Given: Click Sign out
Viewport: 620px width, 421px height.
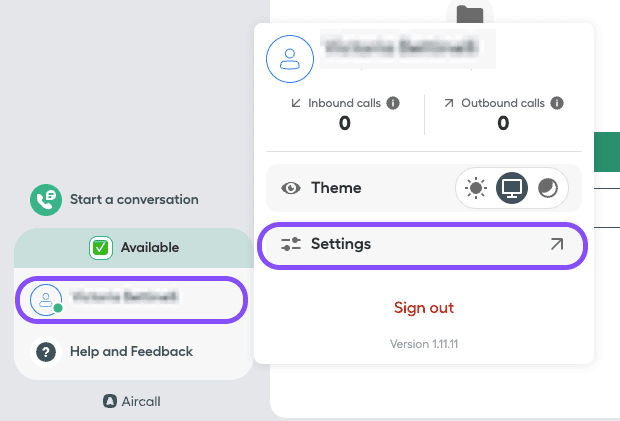Looking at the screenshot, I should [424, 307].
